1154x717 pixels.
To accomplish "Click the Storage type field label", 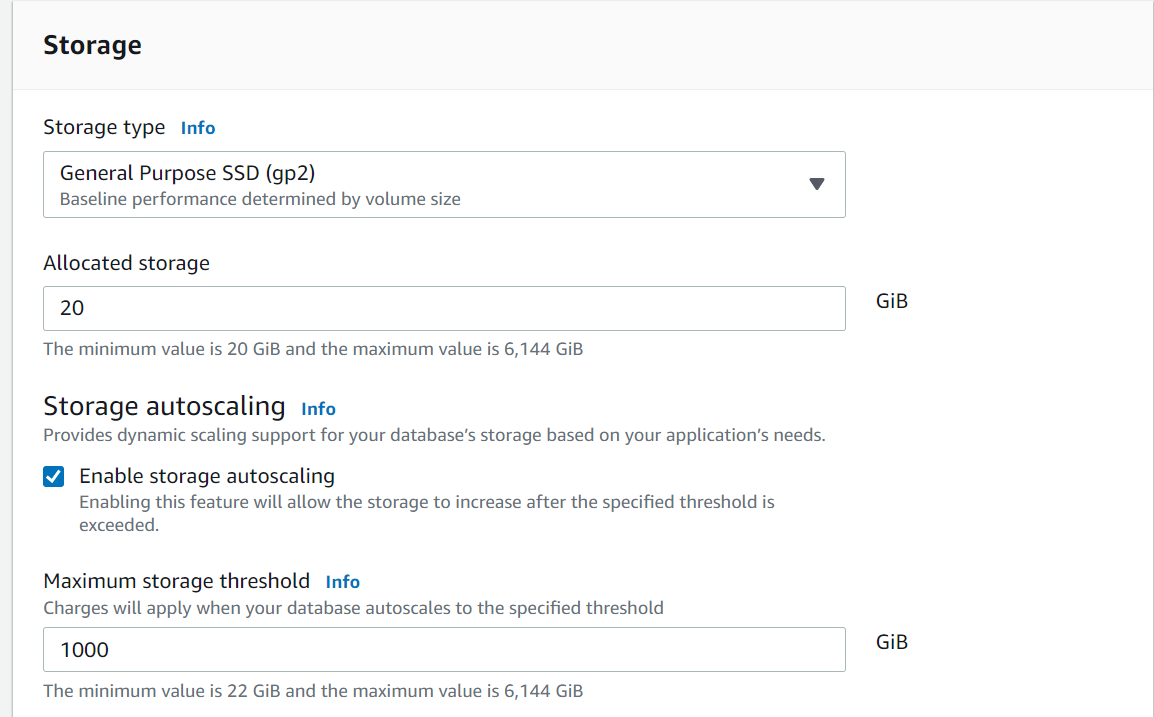I will 104,128.
